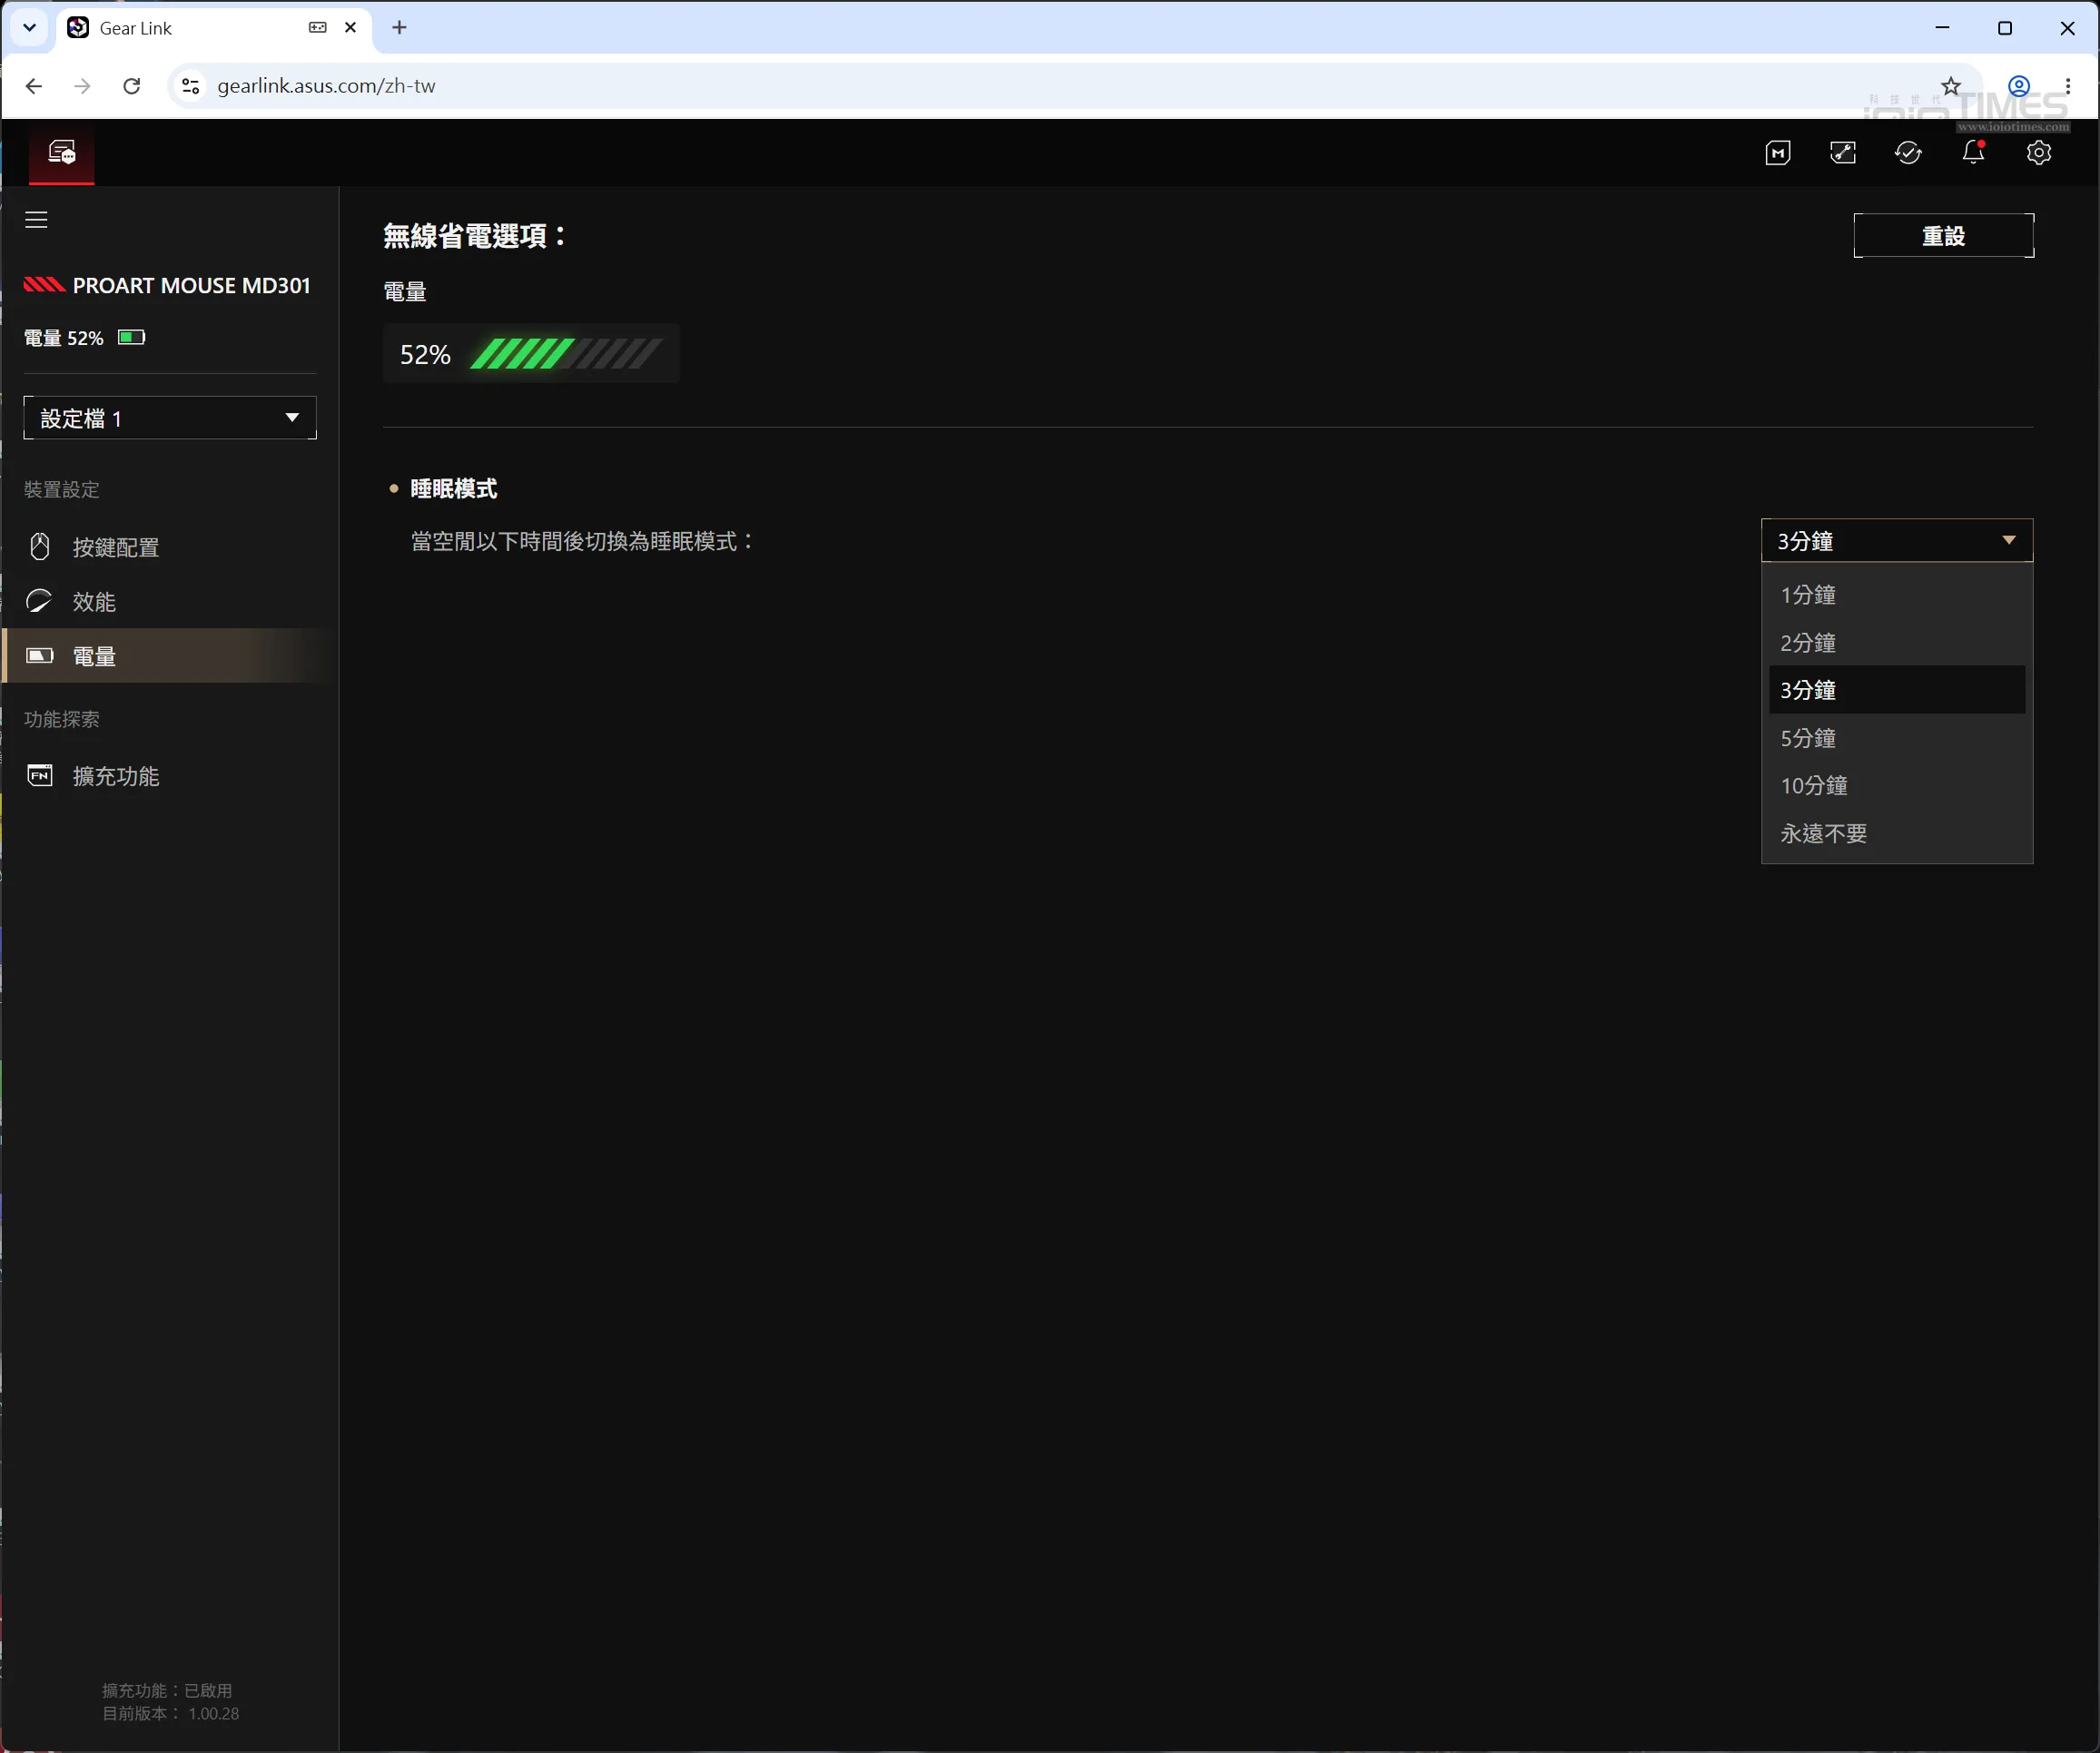The image size is (2100, 1753).
Task: Choose highlighted 3分鐘 option in list
Action: tap(1897, 690)
